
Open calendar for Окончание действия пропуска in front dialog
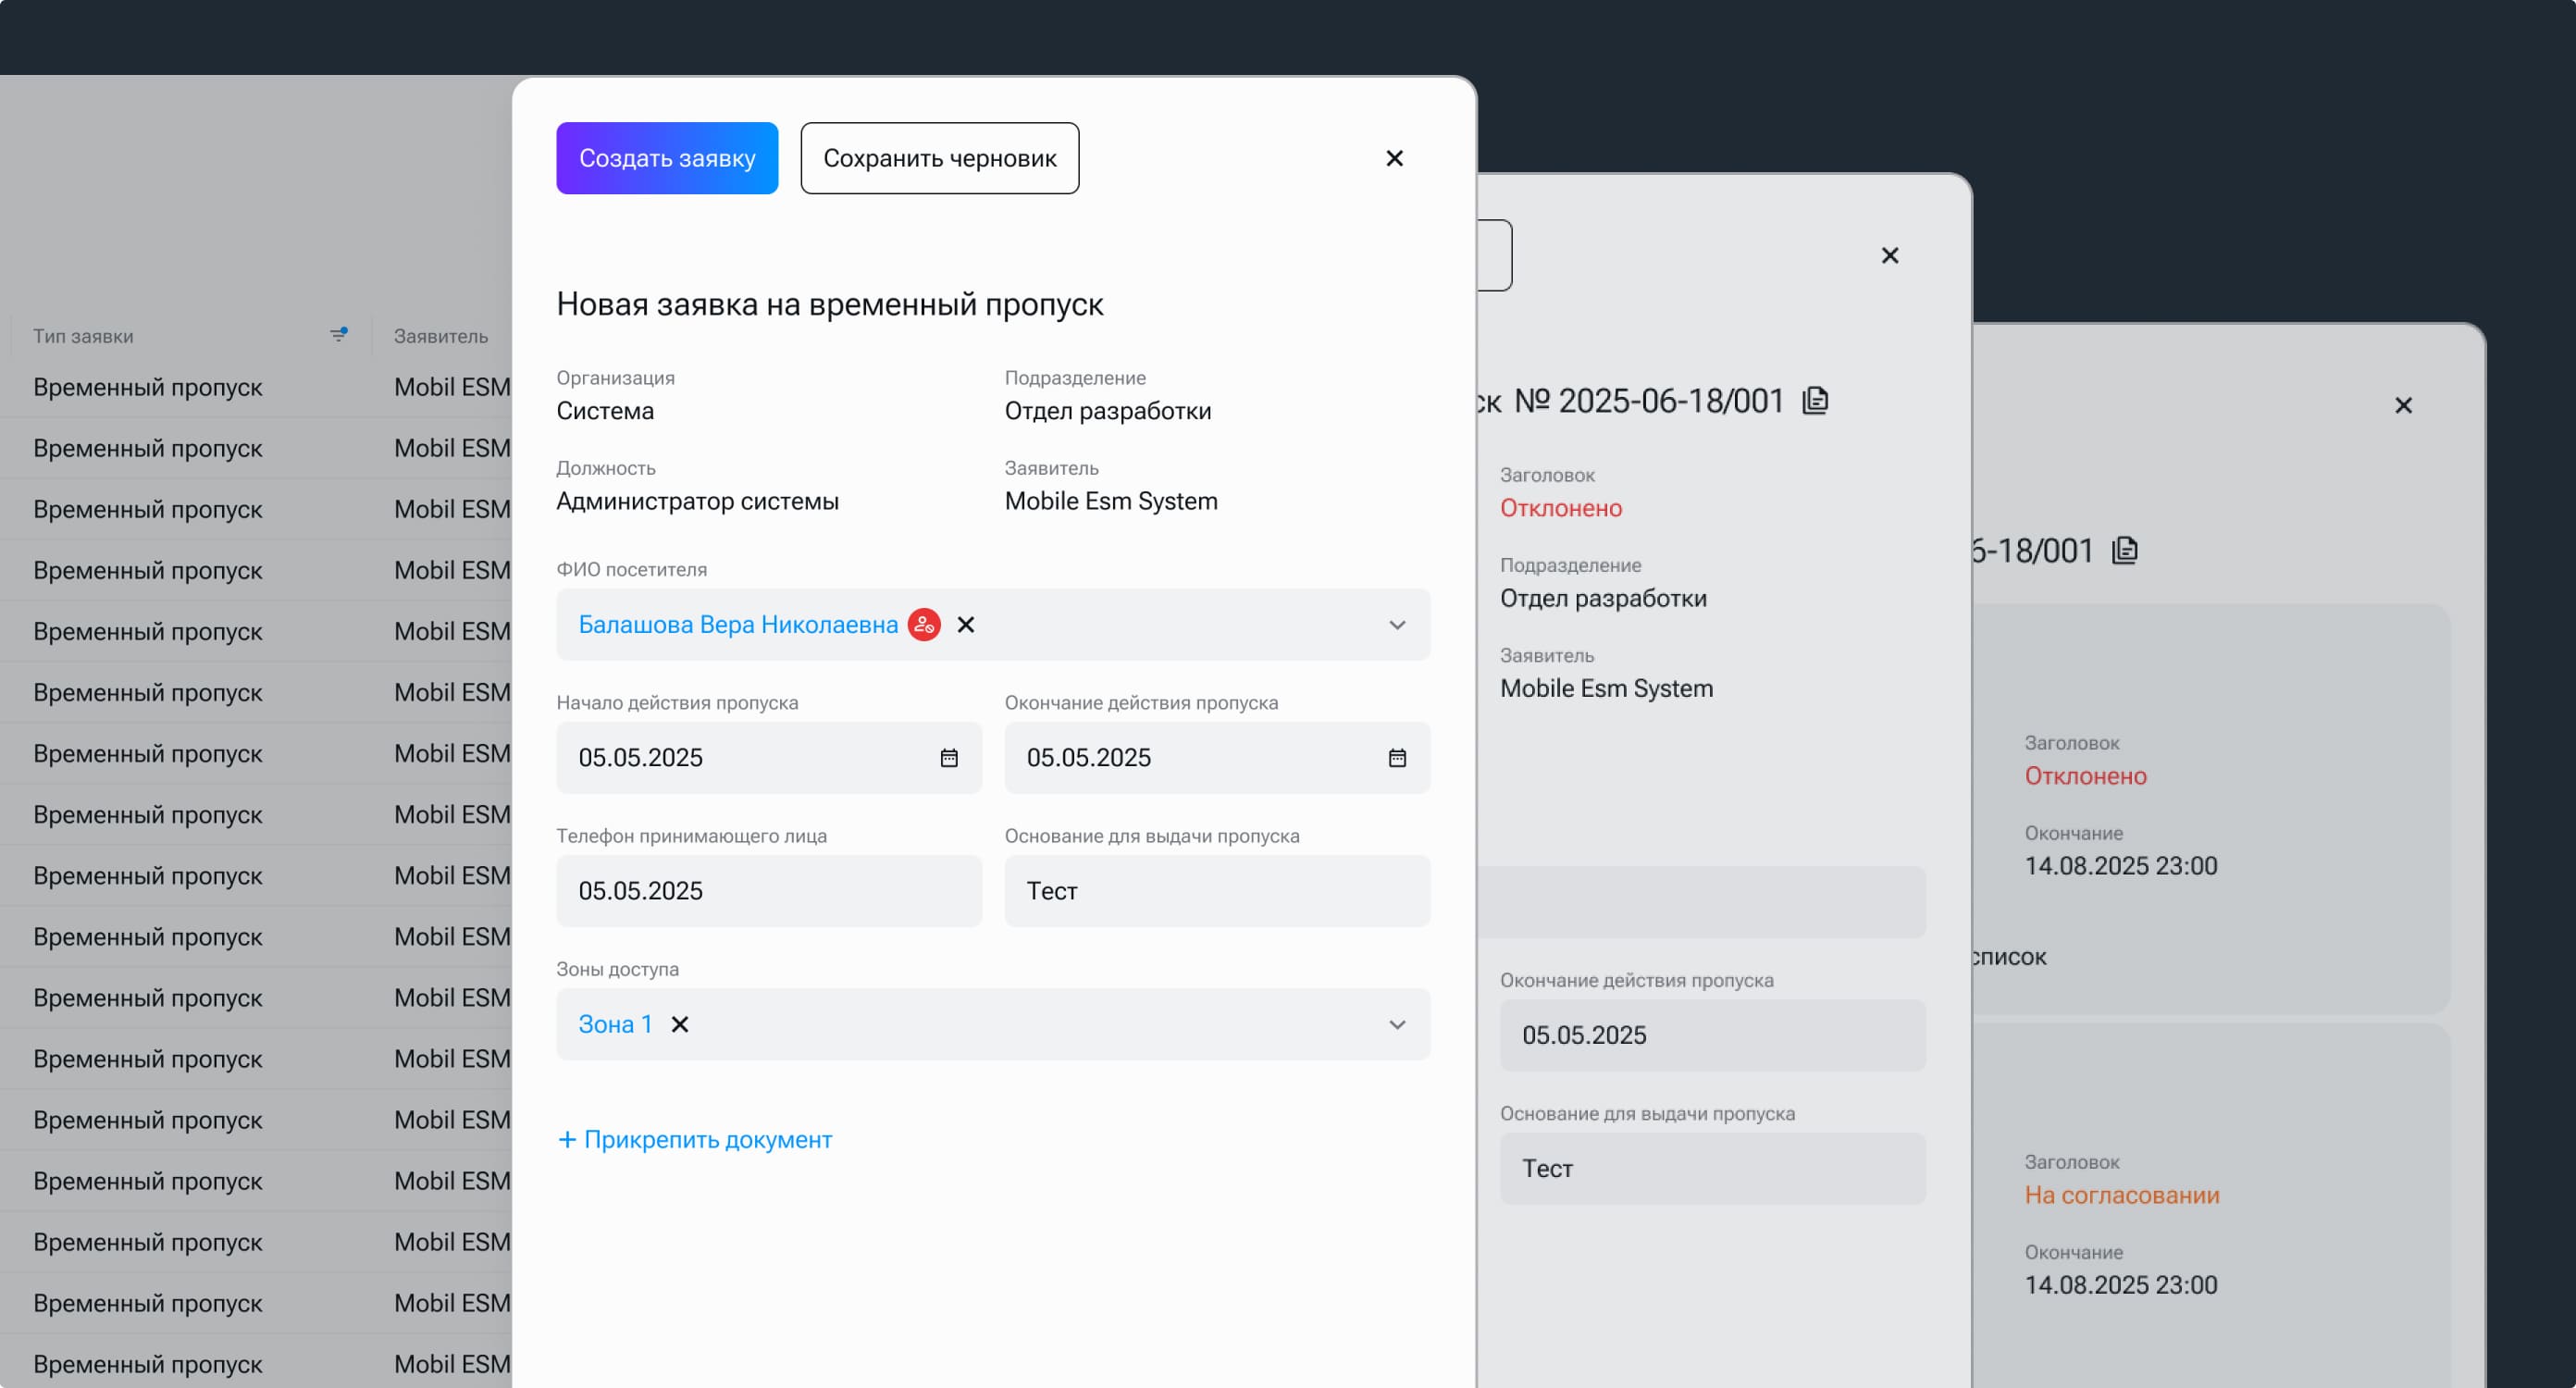coord(1397,758)
